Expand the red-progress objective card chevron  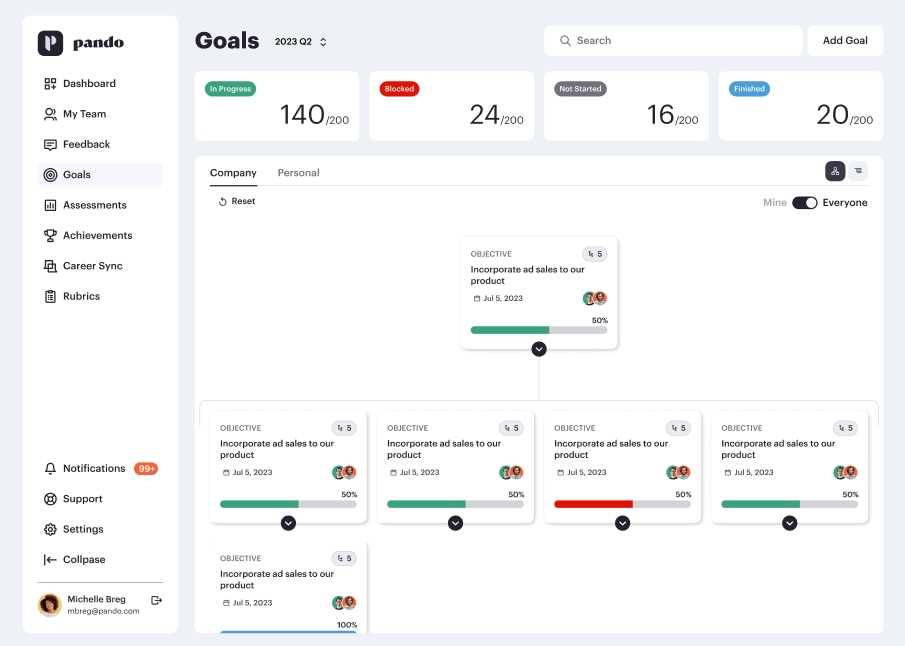pyautogui.click(x=622, y=523)
